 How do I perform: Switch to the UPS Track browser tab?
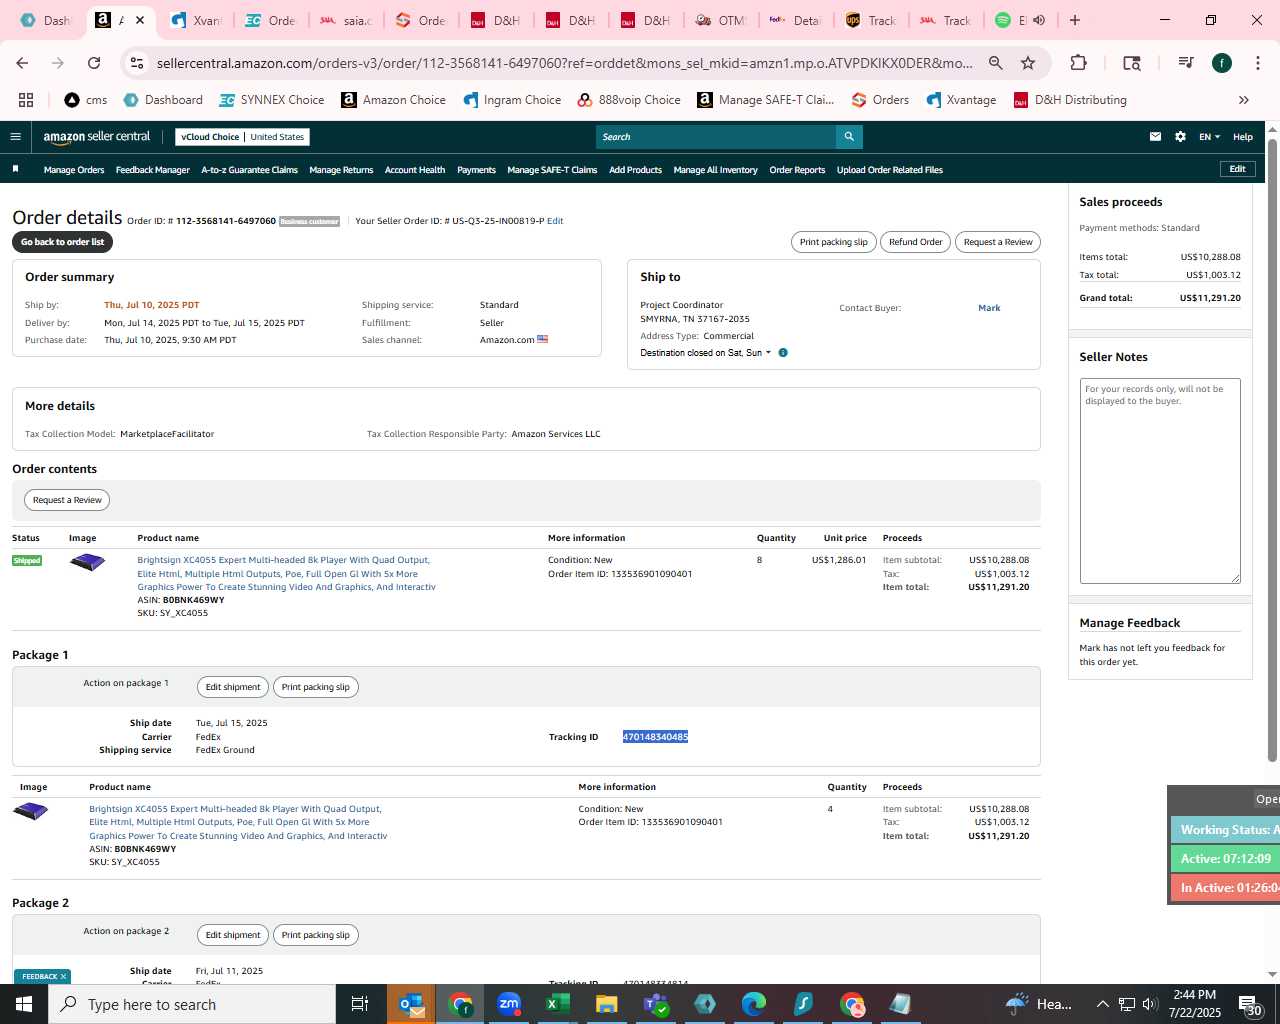click(871, 20)
